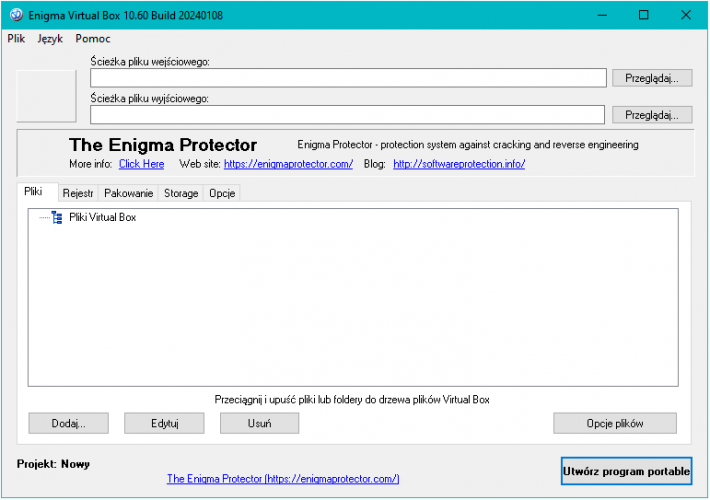
Task: Switch to the Storage tab
Action: click(181, 193)
